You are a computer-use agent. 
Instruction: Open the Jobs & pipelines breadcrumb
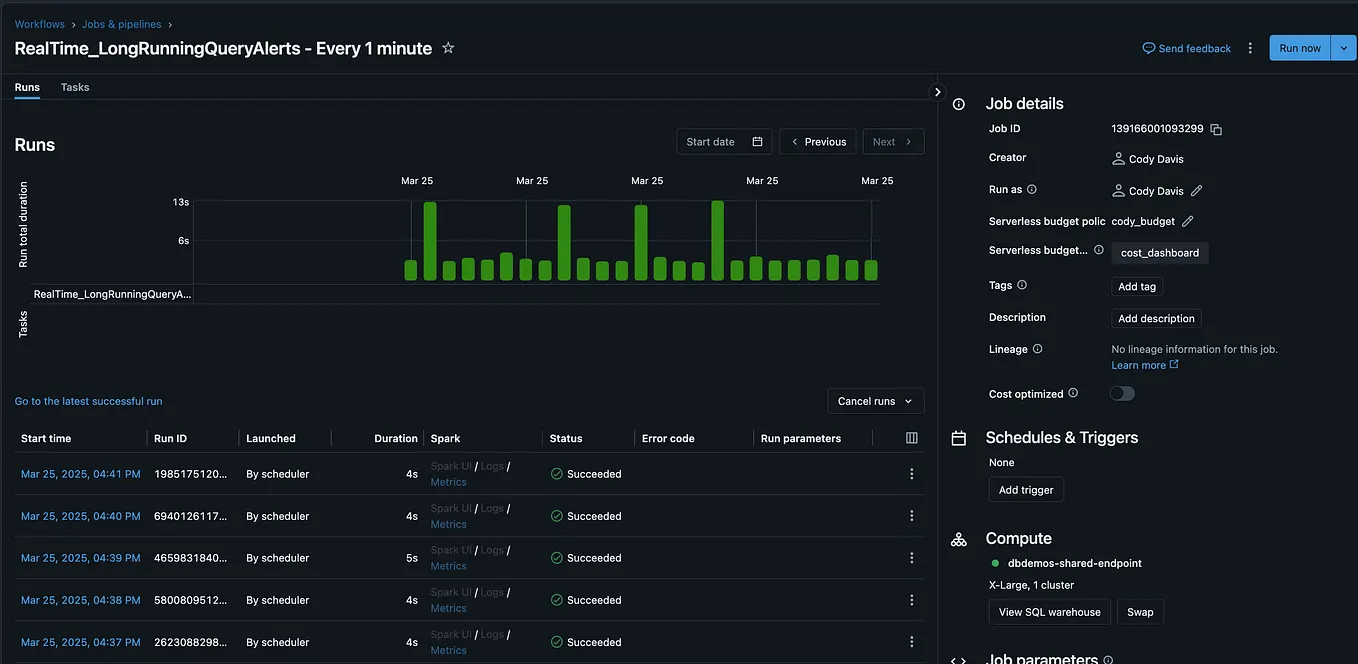click(x=120, y=23)
